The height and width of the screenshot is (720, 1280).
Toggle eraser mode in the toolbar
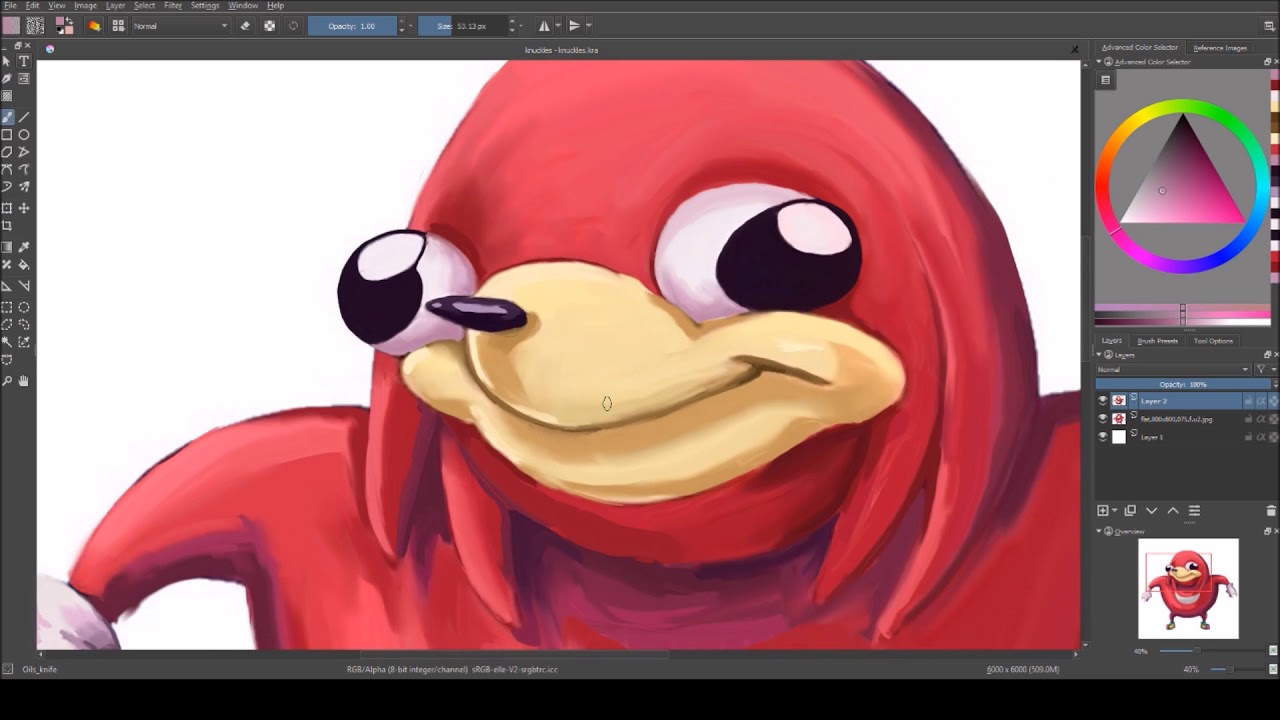(x=245, y=26)
